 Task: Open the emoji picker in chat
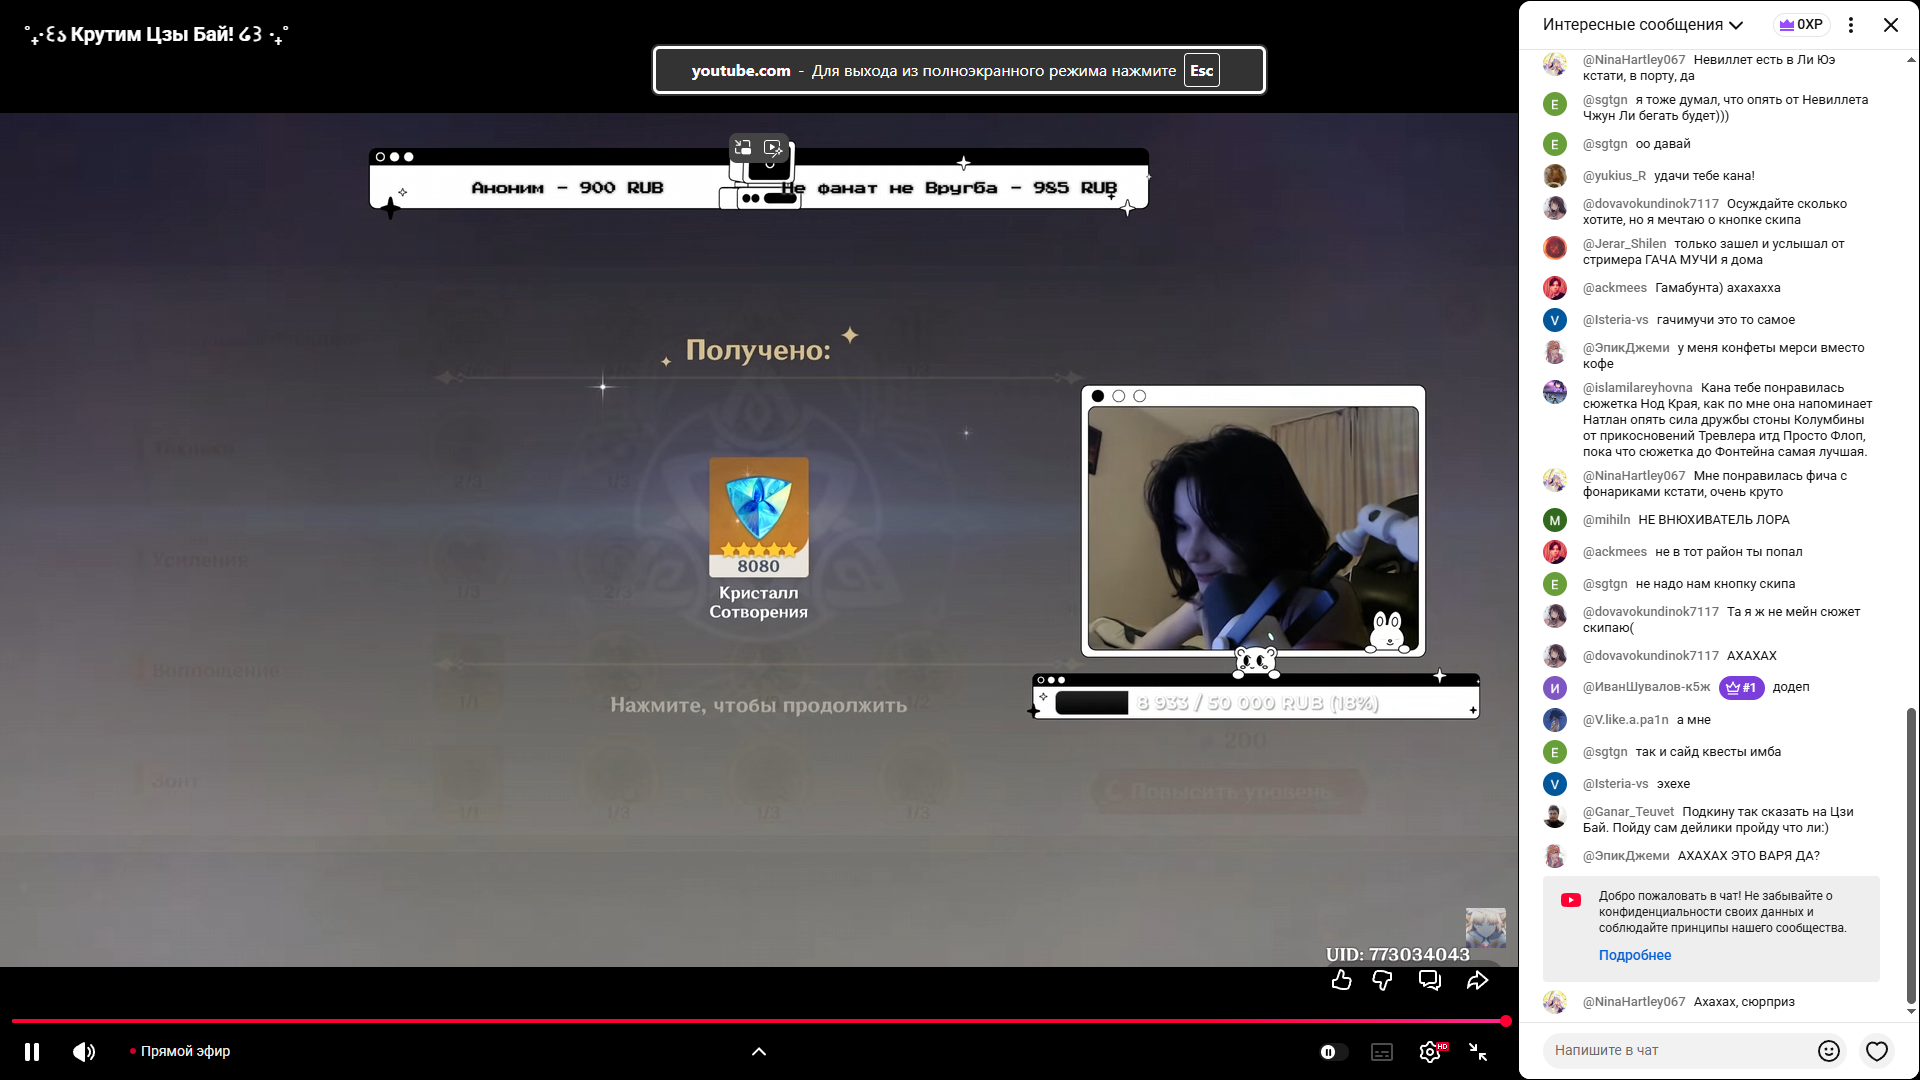pyautogui.click(x=1829, y=1051)
